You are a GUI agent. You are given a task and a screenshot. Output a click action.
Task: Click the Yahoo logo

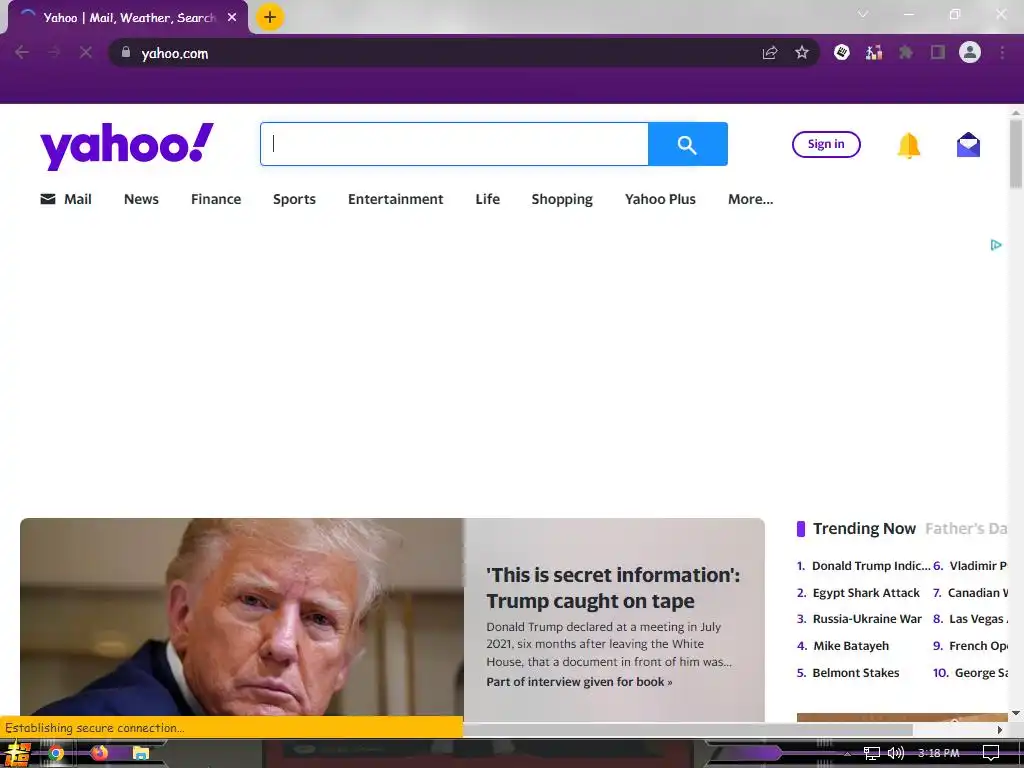click(x=127, y=146)
